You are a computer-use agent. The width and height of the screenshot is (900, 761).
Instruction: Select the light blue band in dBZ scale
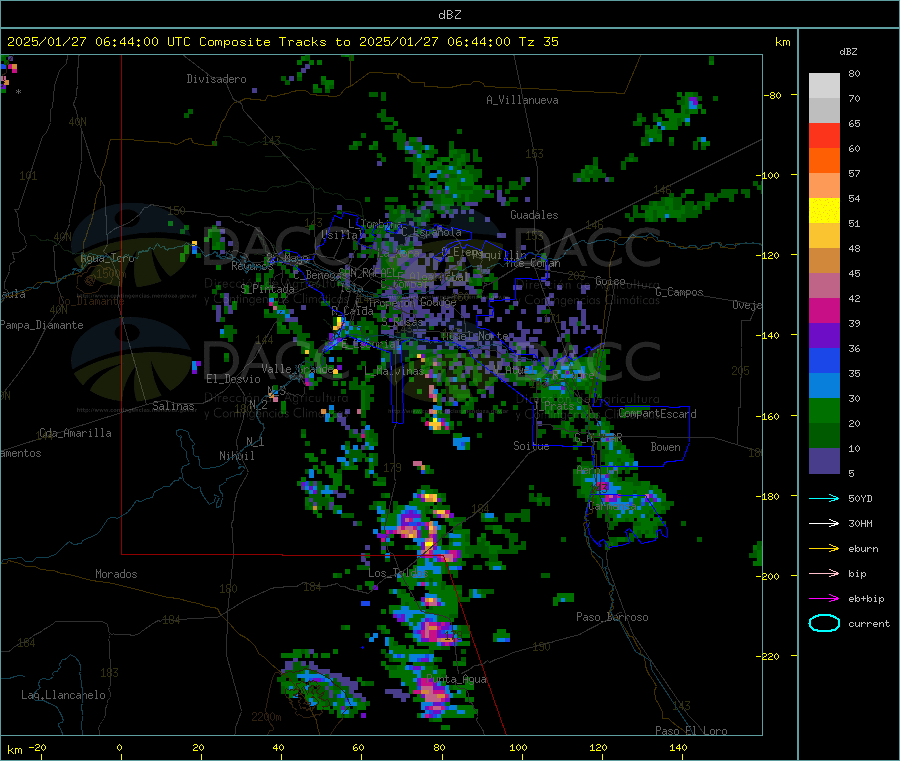pos(824,386)
